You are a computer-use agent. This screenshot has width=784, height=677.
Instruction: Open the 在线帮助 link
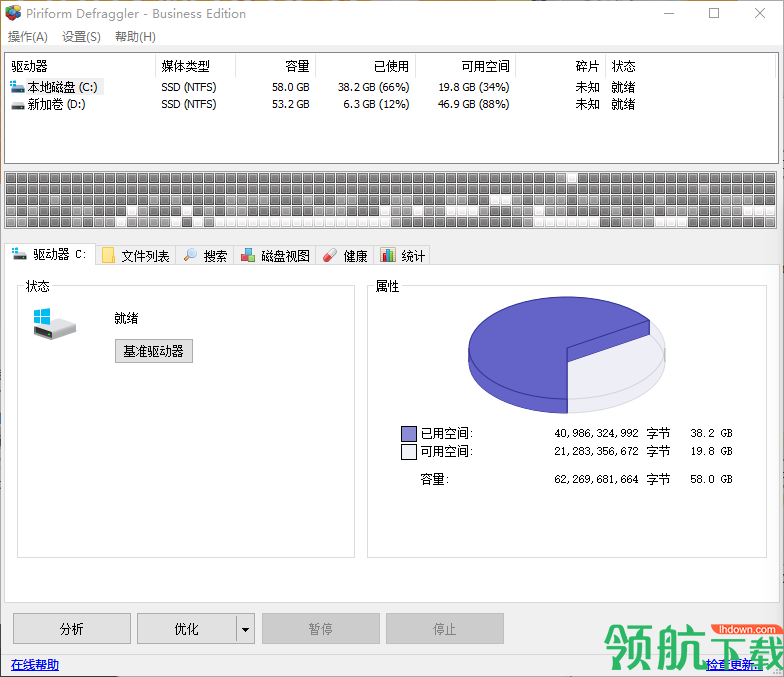click(34, 664)
